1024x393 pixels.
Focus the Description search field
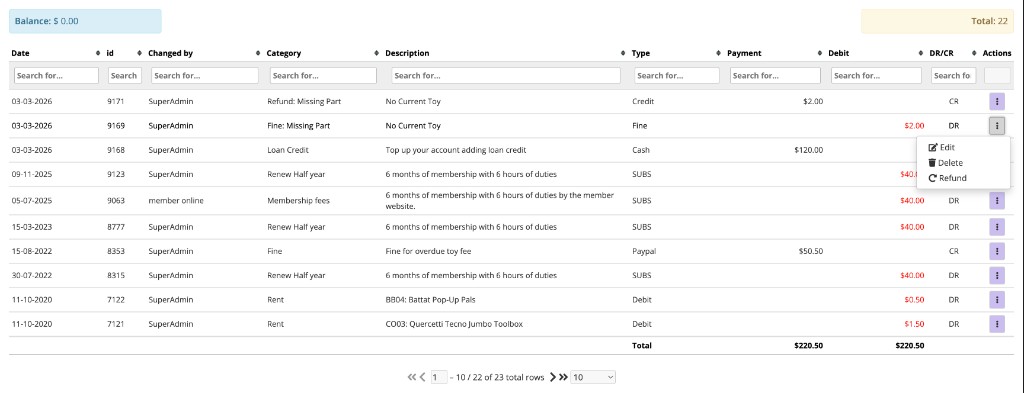click(x=506, y=76)
